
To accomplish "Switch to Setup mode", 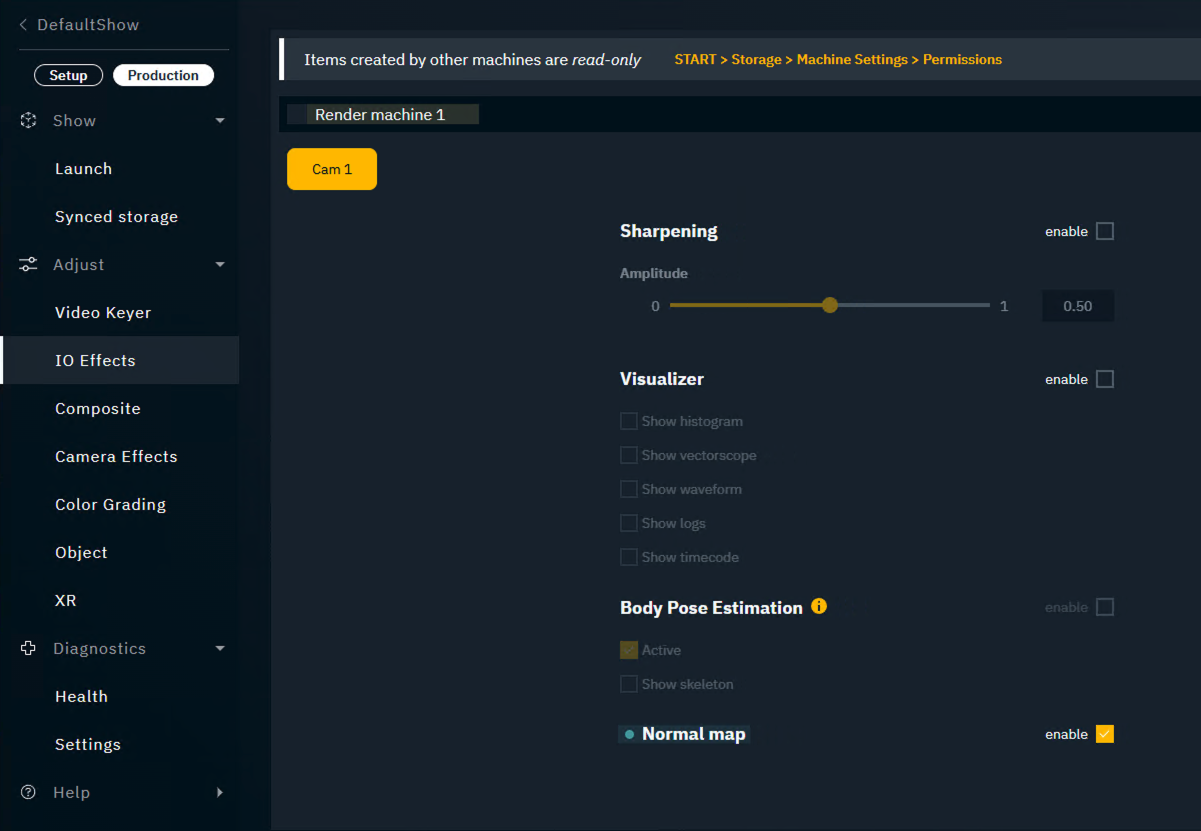I will click(69, 76).
